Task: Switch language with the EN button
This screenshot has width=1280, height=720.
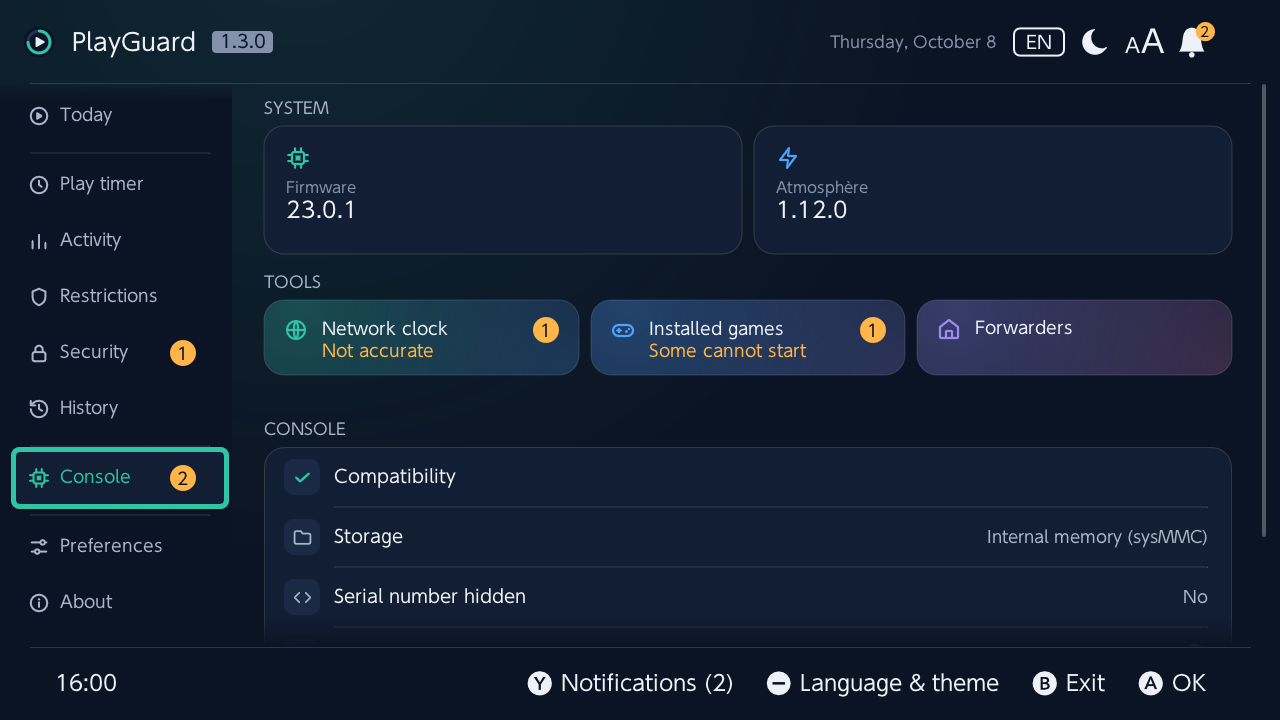Action: click(1039, 42)
